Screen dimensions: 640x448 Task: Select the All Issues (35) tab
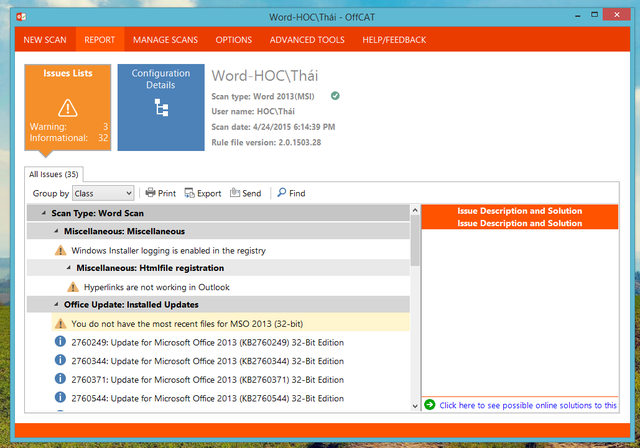(54, 174)
